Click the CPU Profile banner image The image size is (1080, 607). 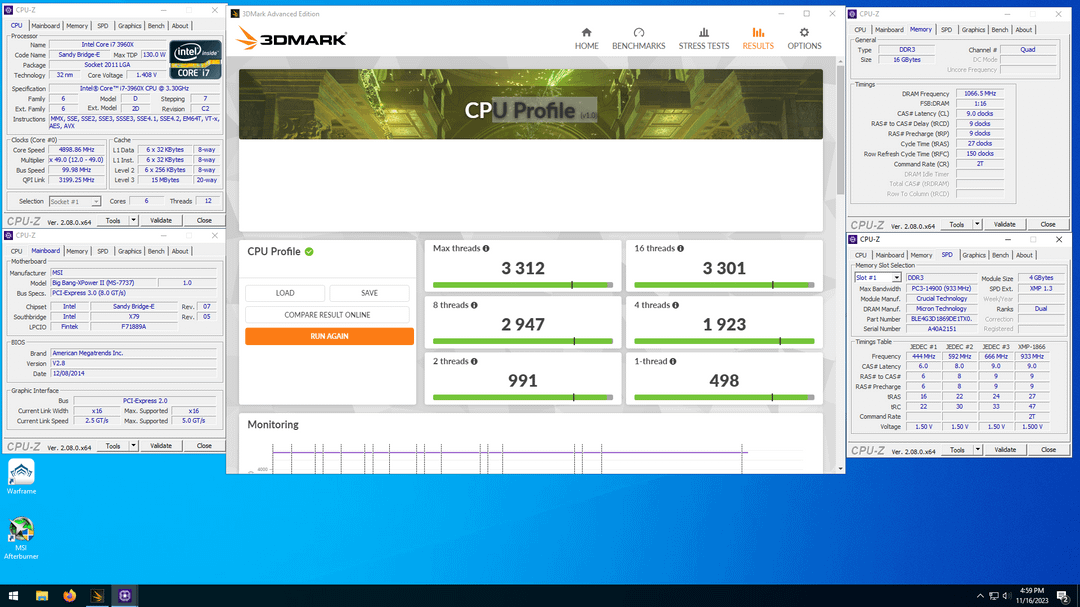click(530, 104)
